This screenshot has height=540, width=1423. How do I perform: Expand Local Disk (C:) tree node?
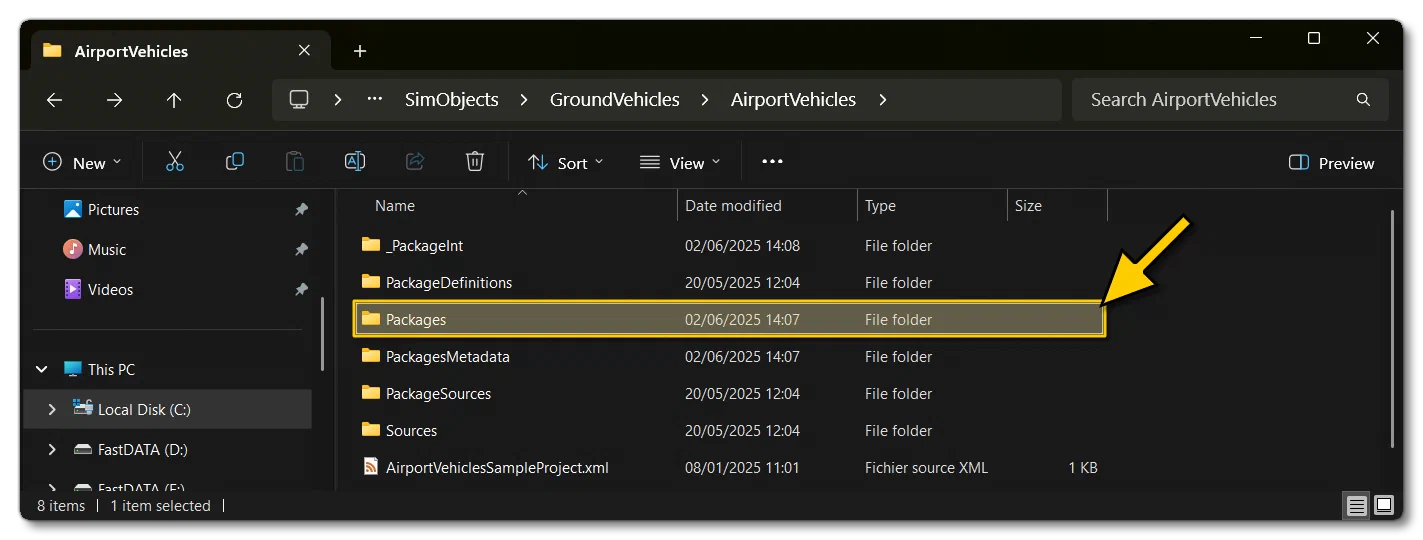point(52,409)
